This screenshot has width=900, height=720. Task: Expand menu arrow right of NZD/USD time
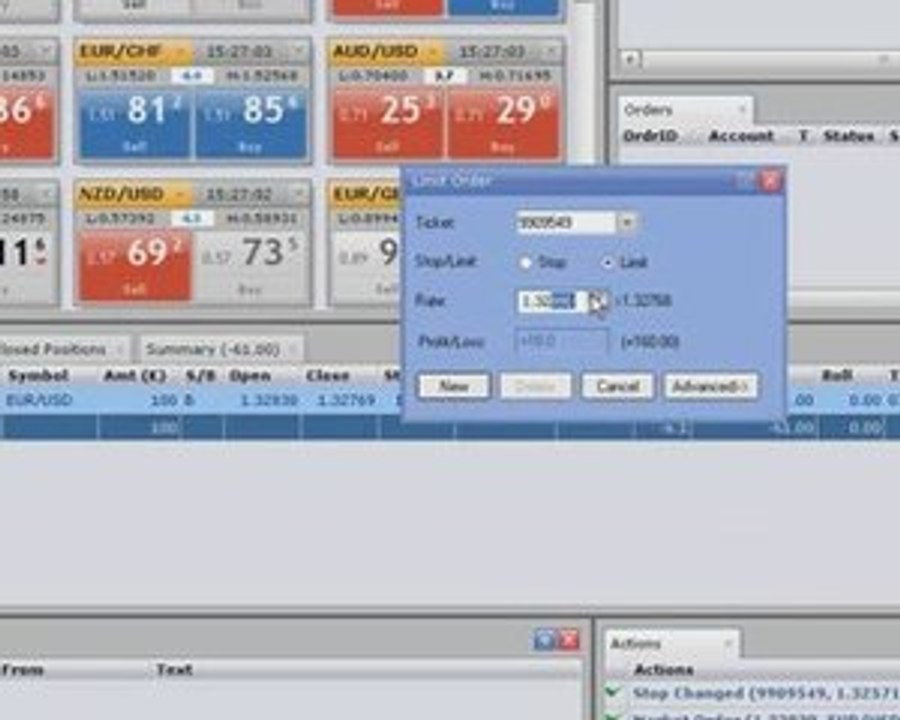[299, 194]
